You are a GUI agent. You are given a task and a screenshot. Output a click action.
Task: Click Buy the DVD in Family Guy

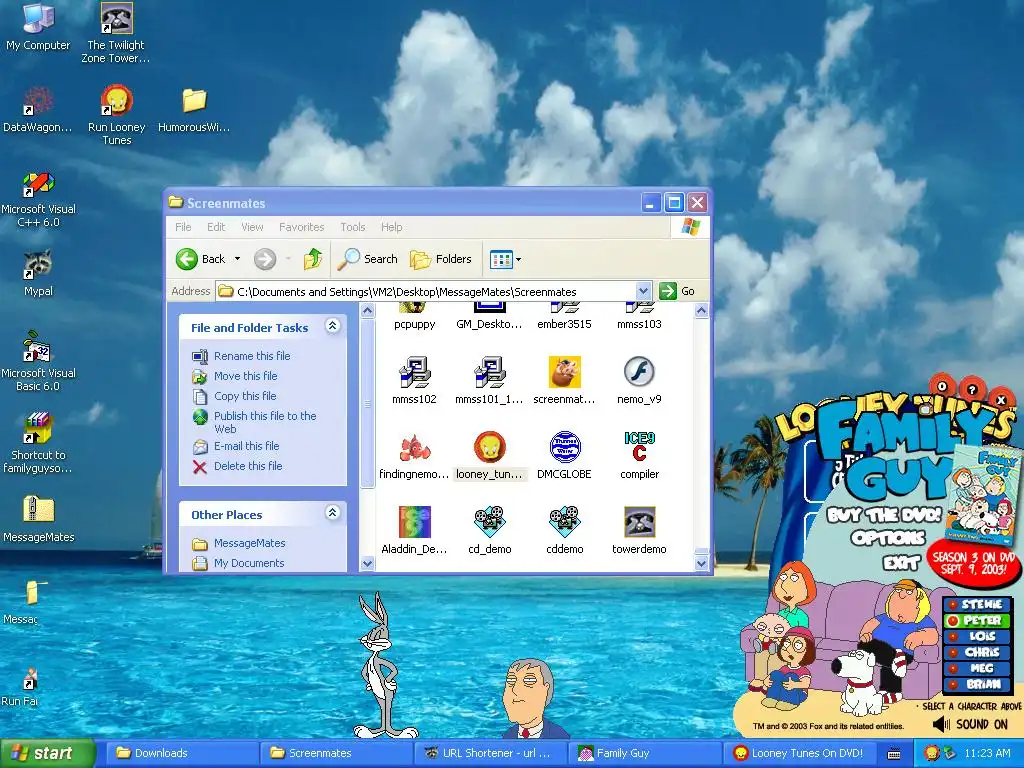884,514
